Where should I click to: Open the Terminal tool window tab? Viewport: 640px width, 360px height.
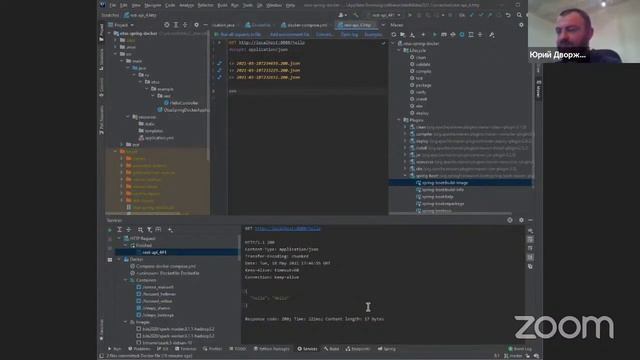(185, 349)
